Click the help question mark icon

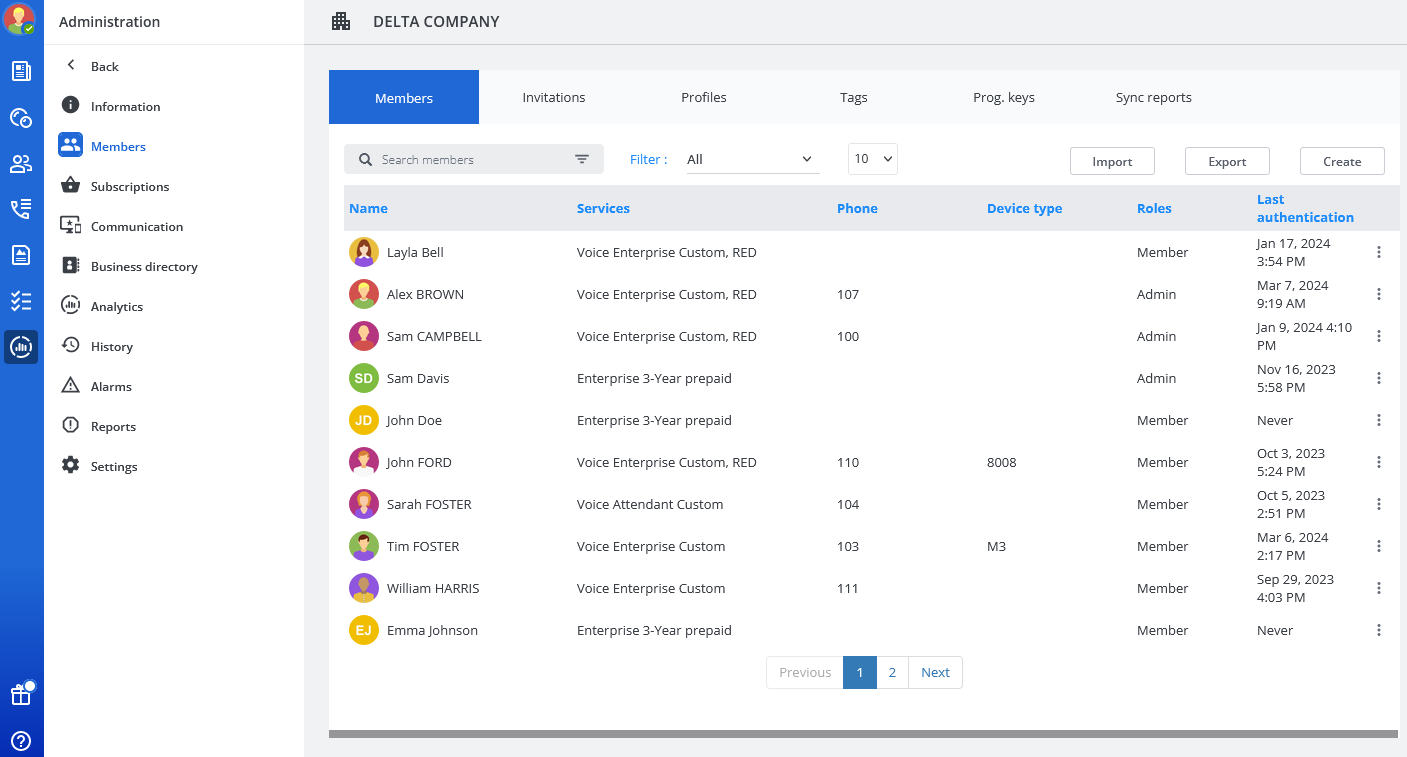pos(21,741)
